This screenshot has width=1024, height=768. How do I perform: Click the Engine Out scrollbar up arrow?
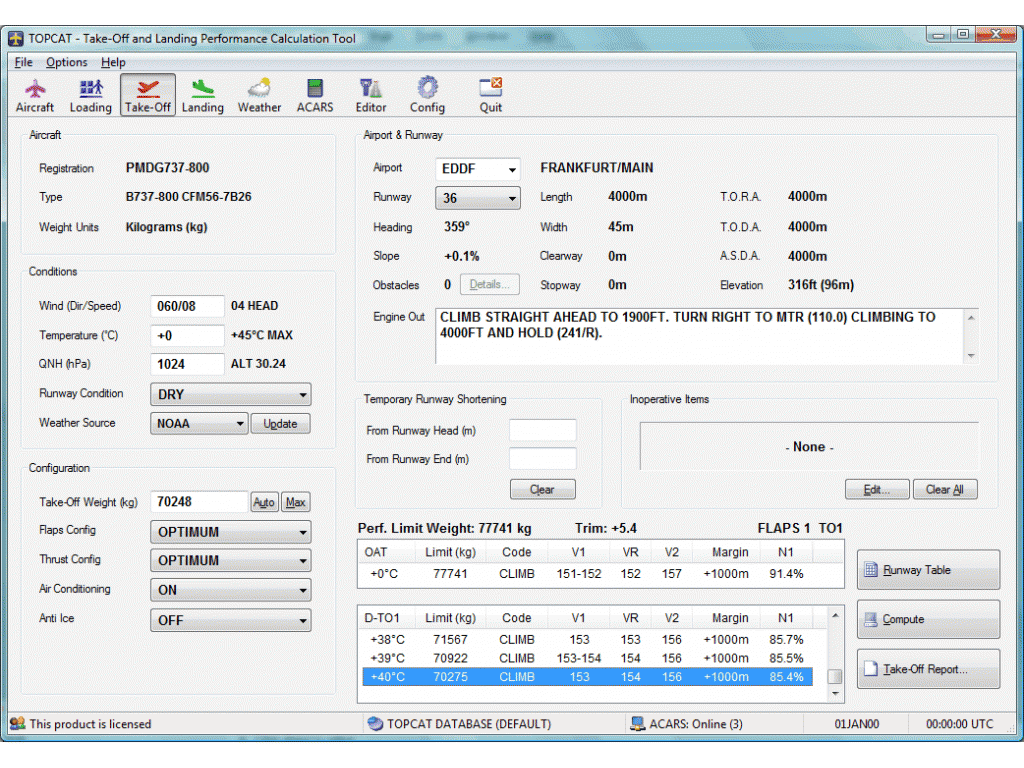(971, 318)
